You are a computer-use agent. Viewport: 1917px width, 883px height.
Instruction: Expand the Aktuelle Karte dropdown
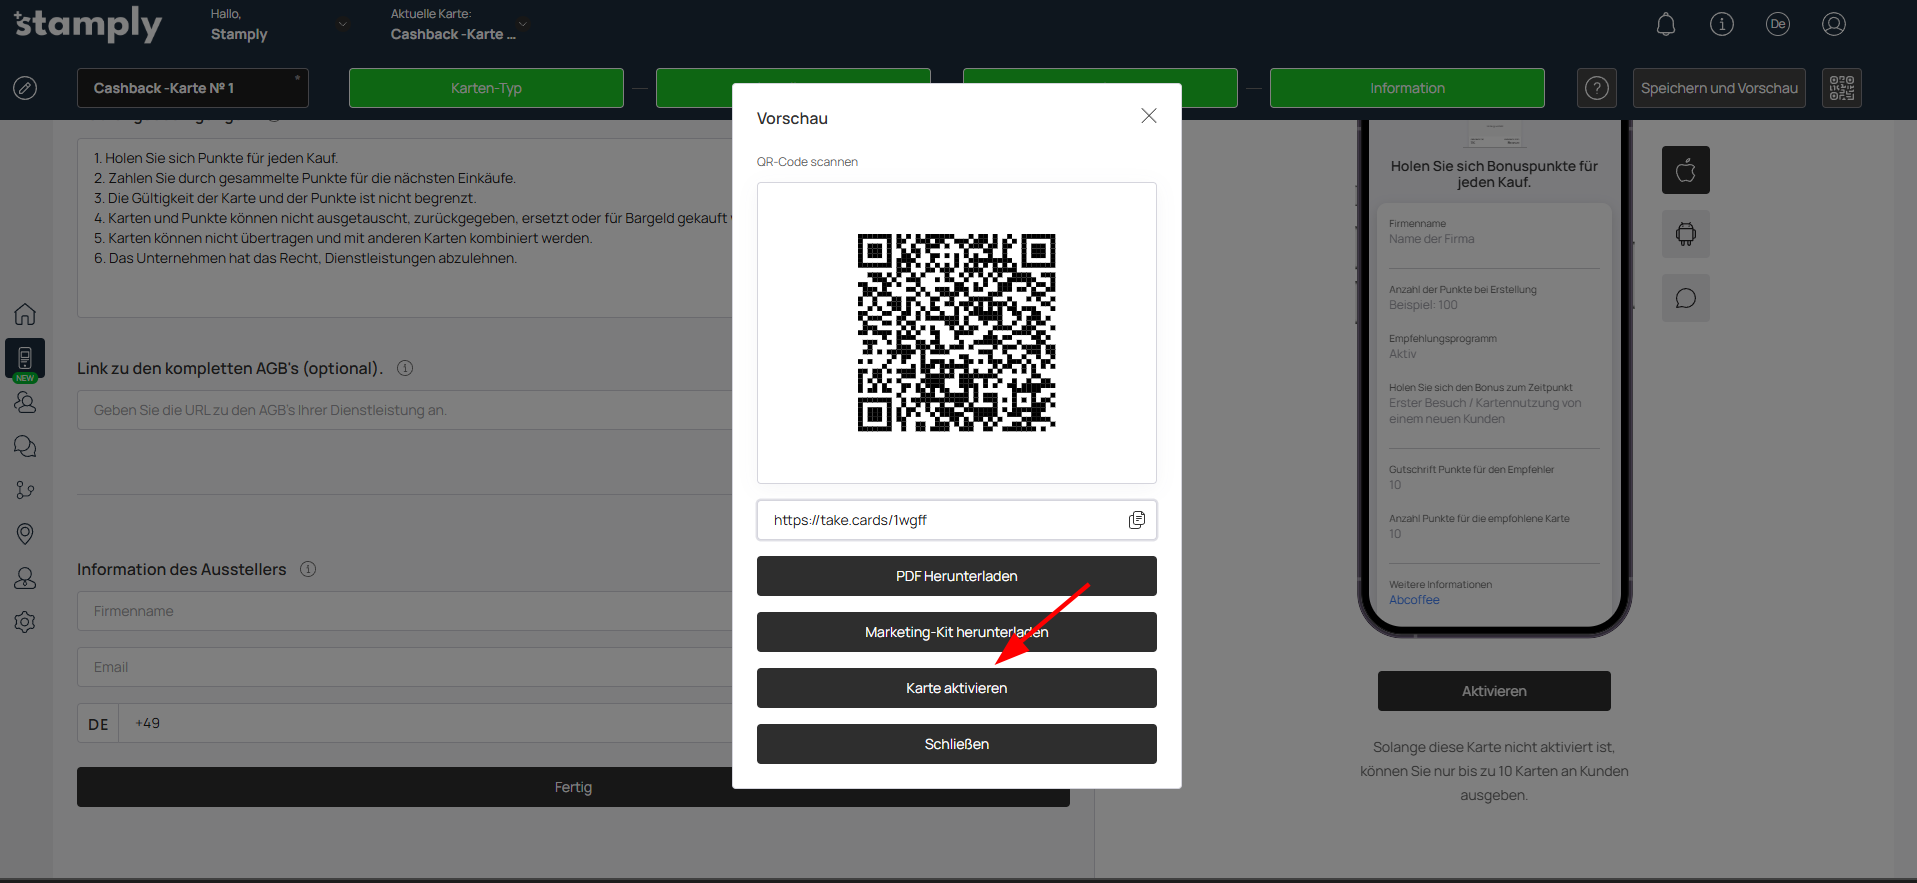(522, 25)
